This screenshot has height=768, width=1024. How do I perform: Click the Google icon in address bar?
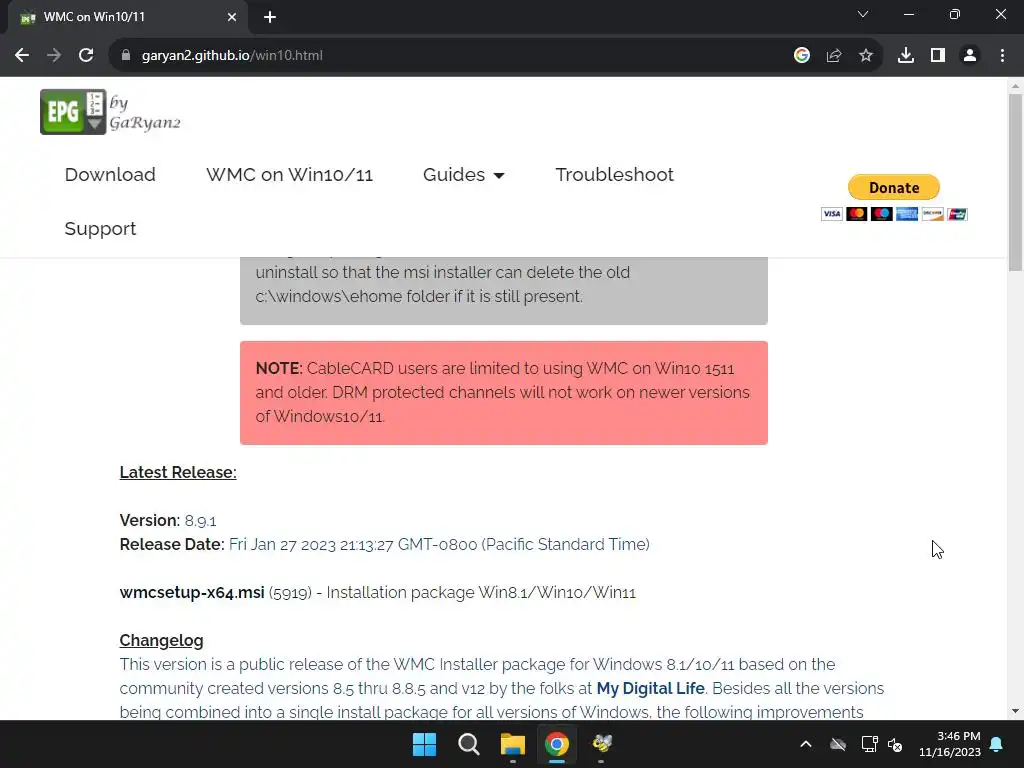tap(802, 56)
